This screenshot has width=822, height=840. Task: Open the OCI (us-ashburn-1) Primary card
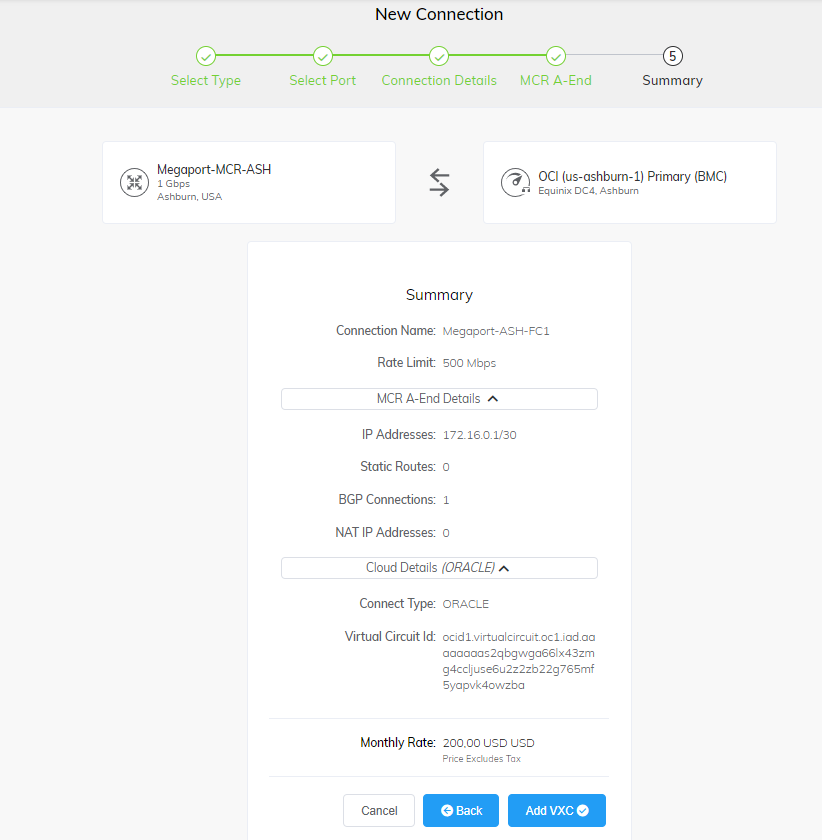[630, 183]
